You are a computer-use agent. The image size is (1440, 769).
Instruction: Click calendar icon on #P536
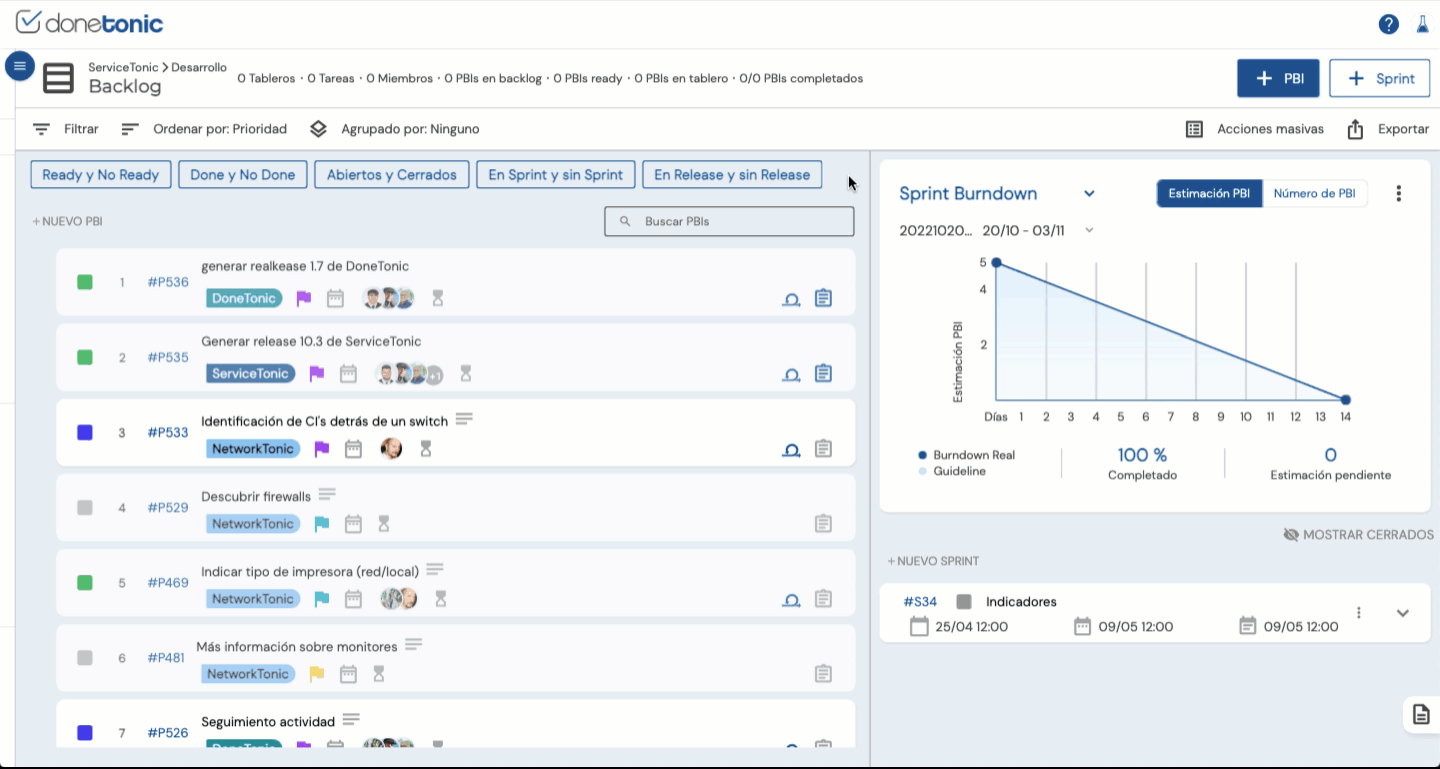point(335,298)
